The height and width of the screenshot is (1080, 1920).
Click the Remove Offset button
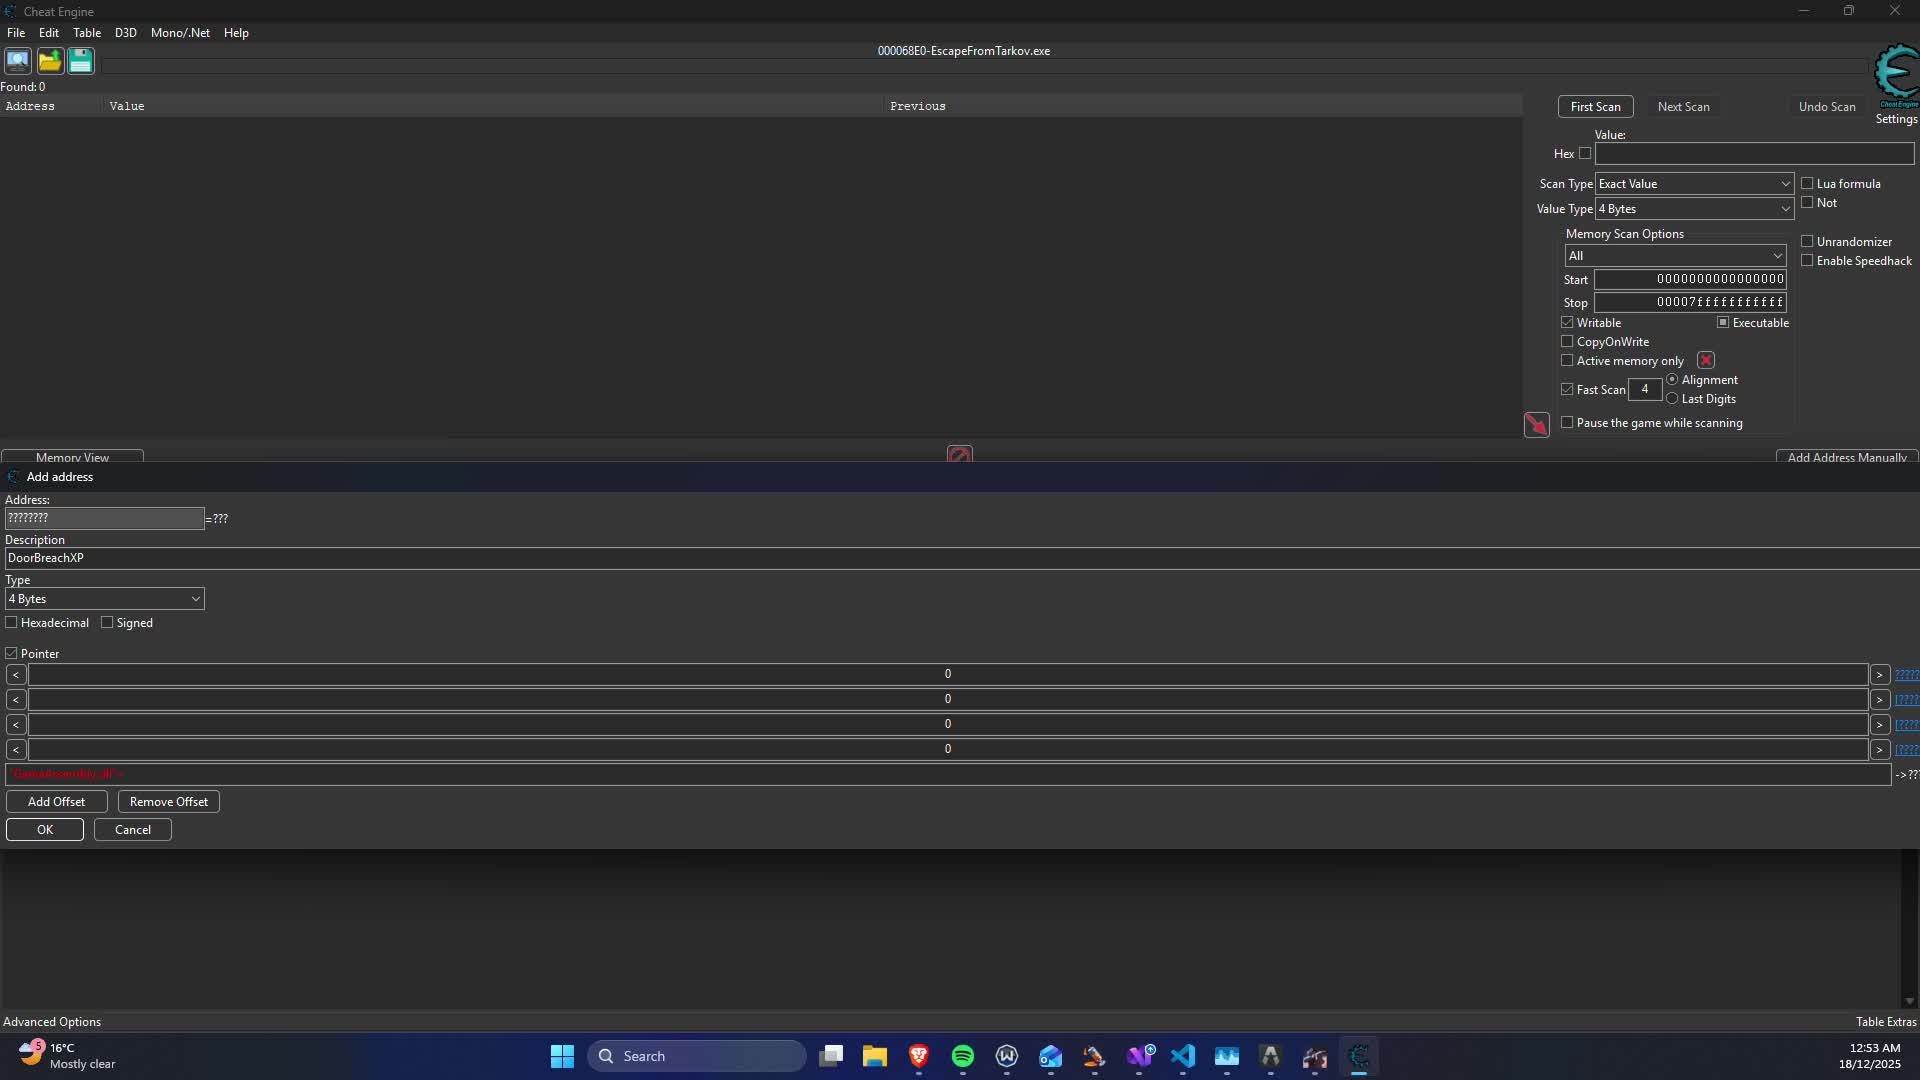click(x=169, y=802)
